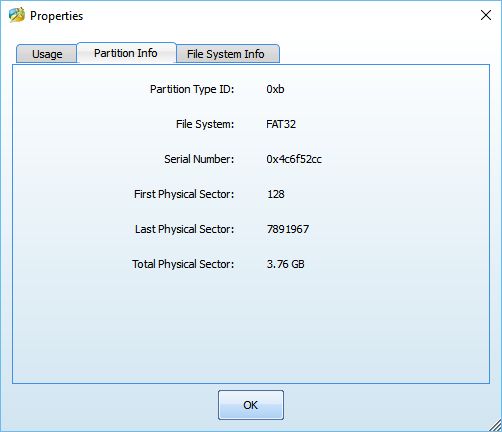This screenshot has height=432, width=502.
Task: Click the Total Physical Sector label
Action: tap(183, 264)
